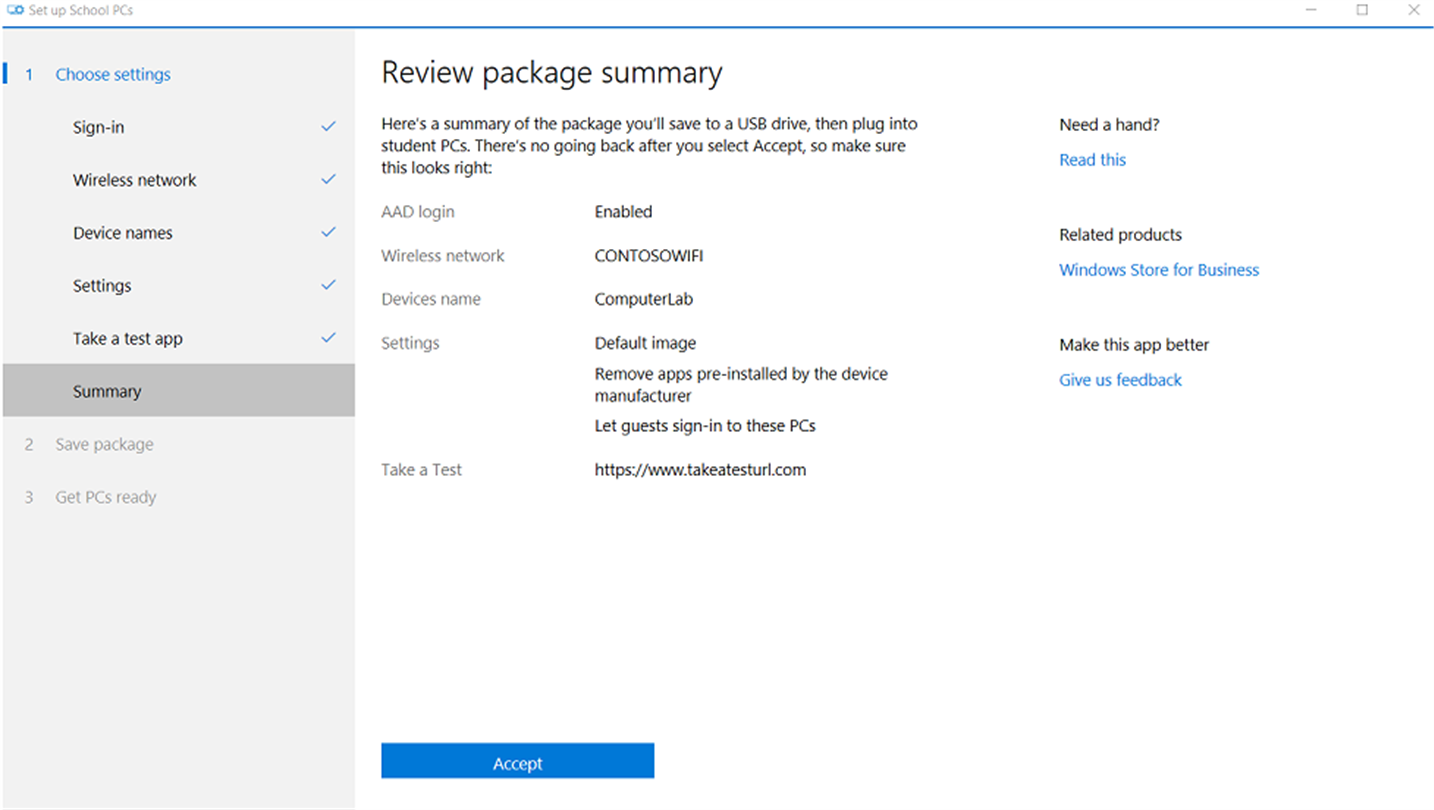This screenshot has height=810, width=1434.
Task: Select the Take a test app step
Action: (x=128, y=339)
